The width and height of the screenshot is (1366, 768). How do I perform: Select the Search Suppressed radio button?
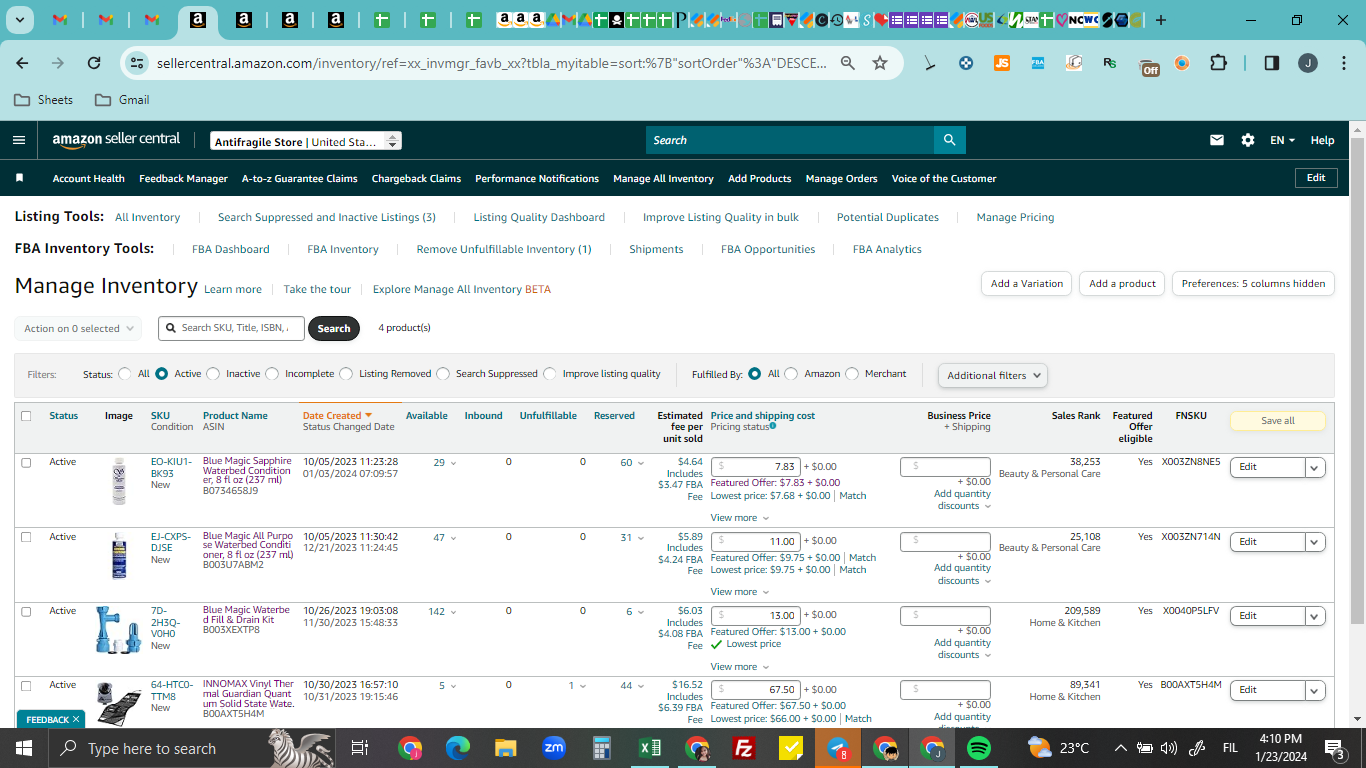point(443,374)
